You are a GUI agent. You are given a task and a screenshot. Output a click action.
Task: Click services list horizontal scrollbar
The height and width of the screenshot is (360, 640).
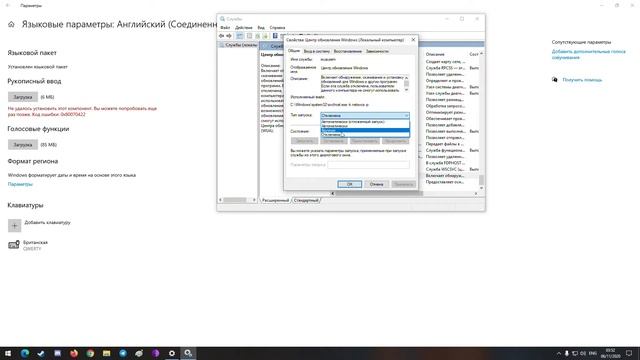click(x=404, y=193)
